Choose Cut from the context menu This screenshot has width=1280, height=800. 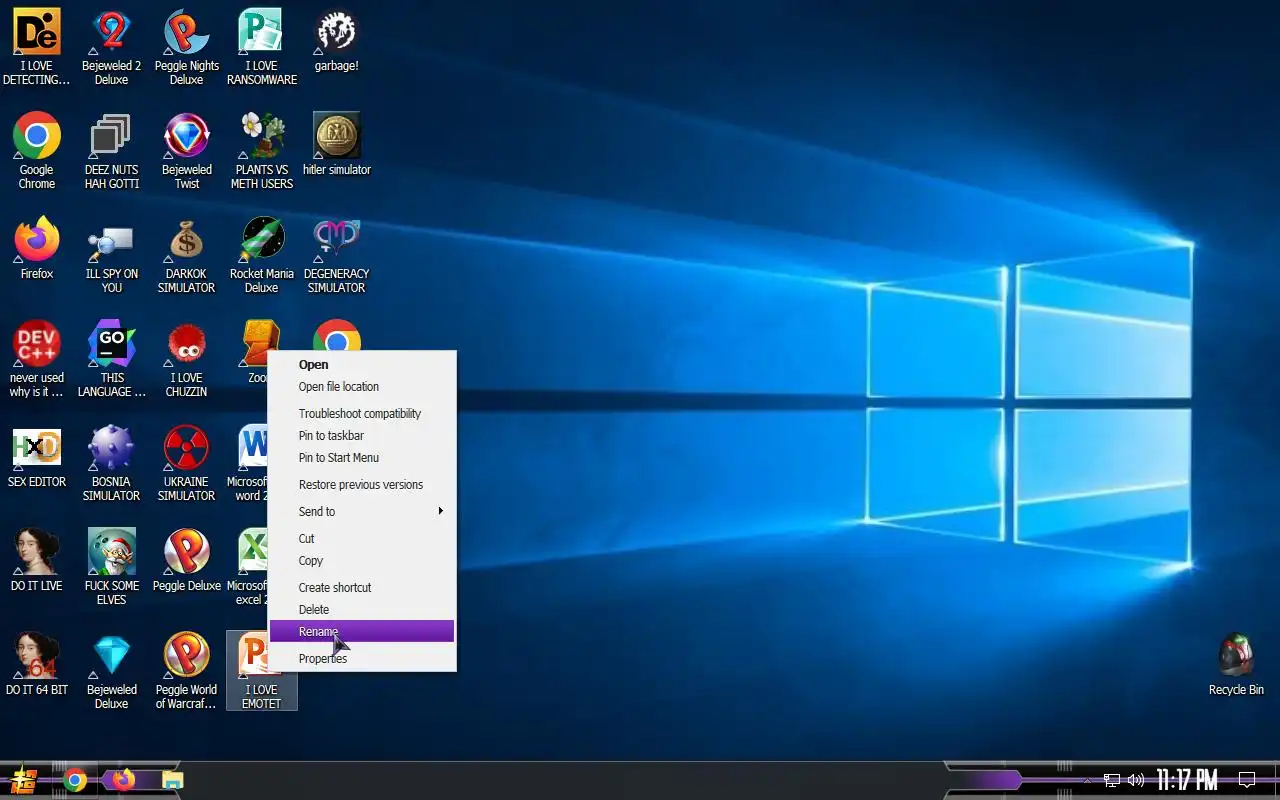[x=362, y=539]
